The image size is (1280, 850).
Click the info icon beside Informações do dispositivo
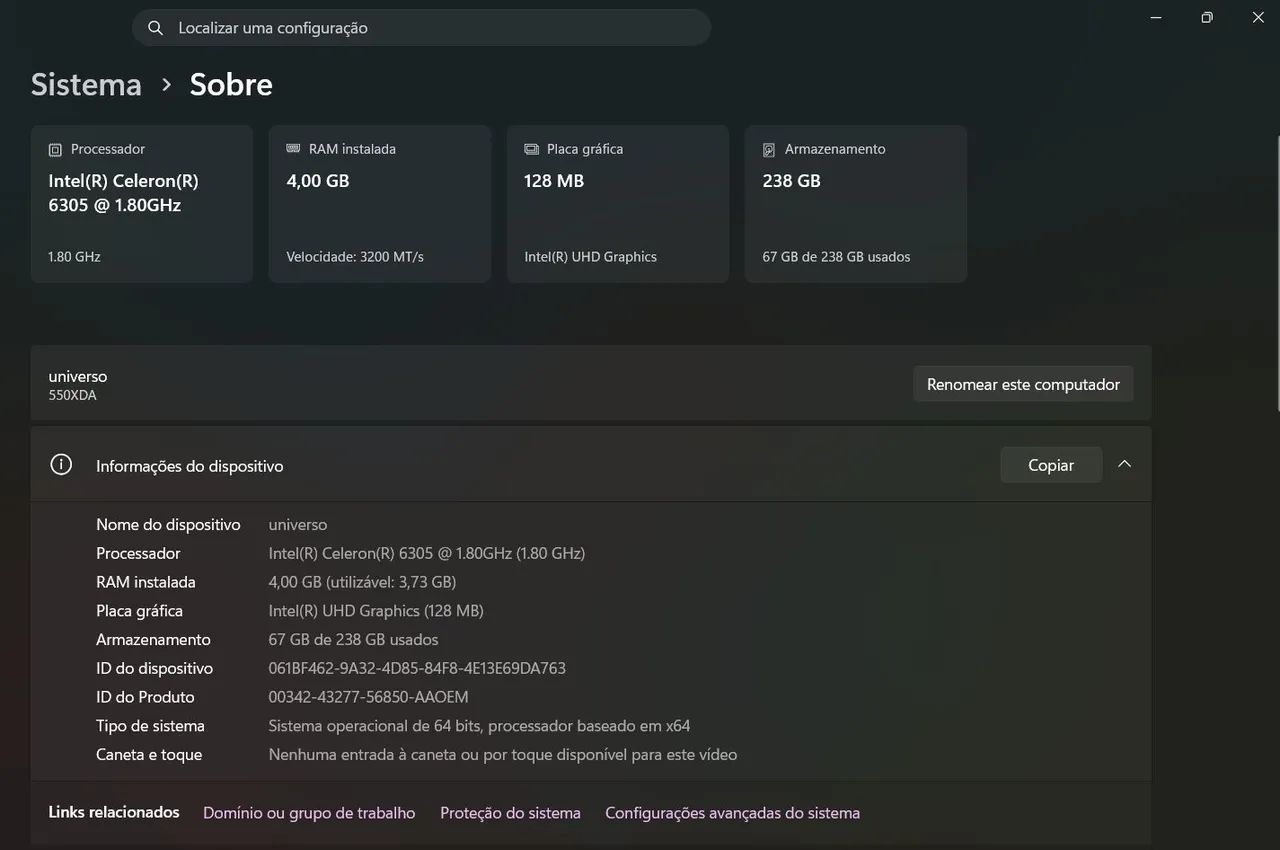pyautogui.click(x=61, y=465)
